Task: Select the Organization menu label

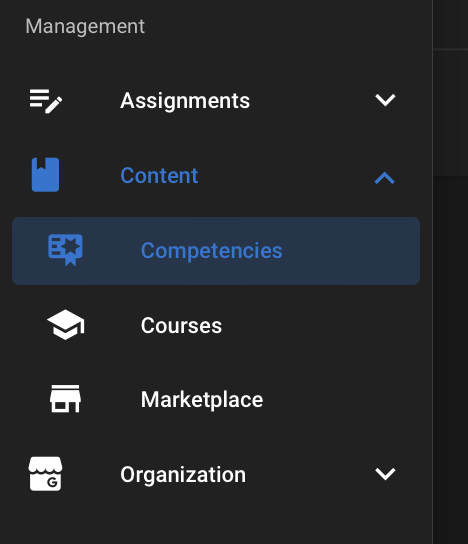Action: (x=183, y=475)
